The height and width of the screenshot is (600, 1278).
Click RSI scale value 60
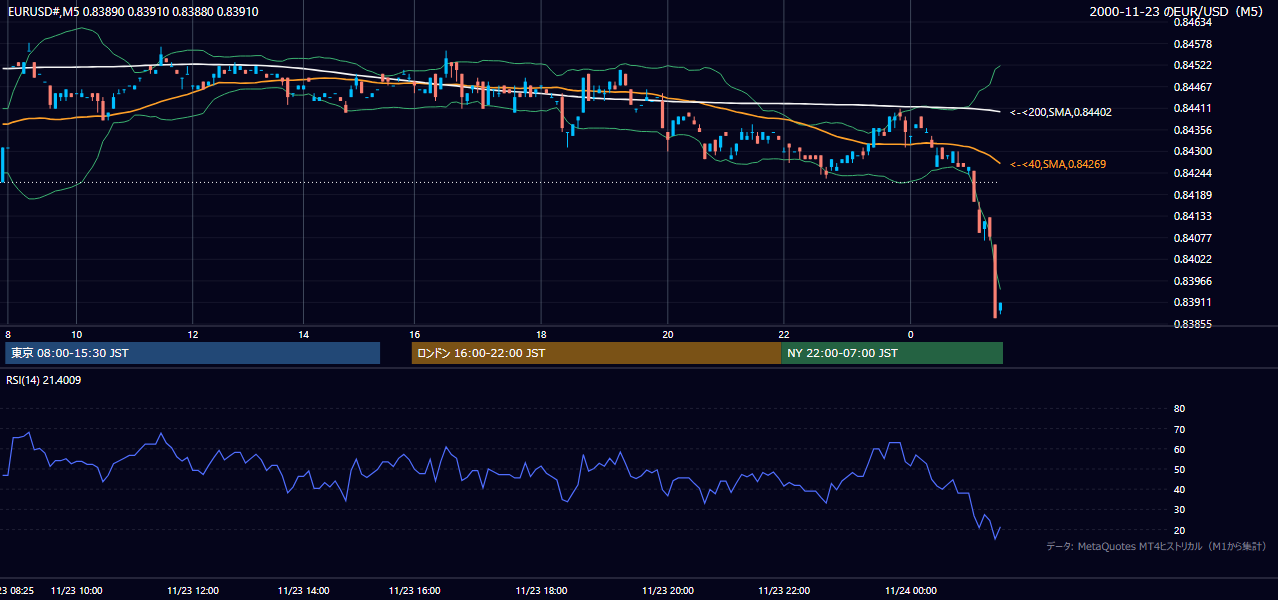click(x=1179, y=449)
